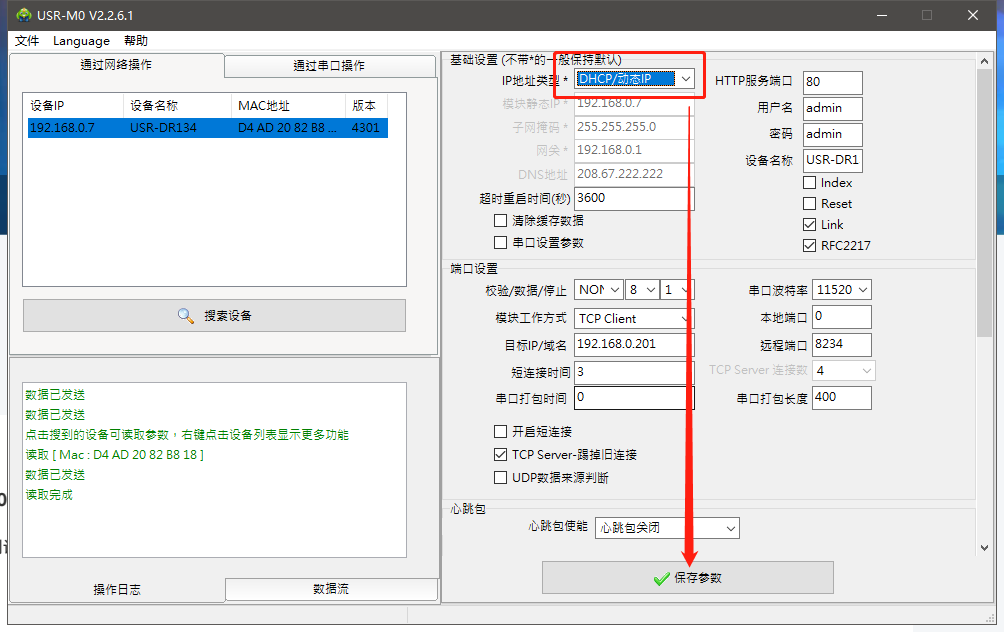Click the MAC地址 column header

pos(288,106)
